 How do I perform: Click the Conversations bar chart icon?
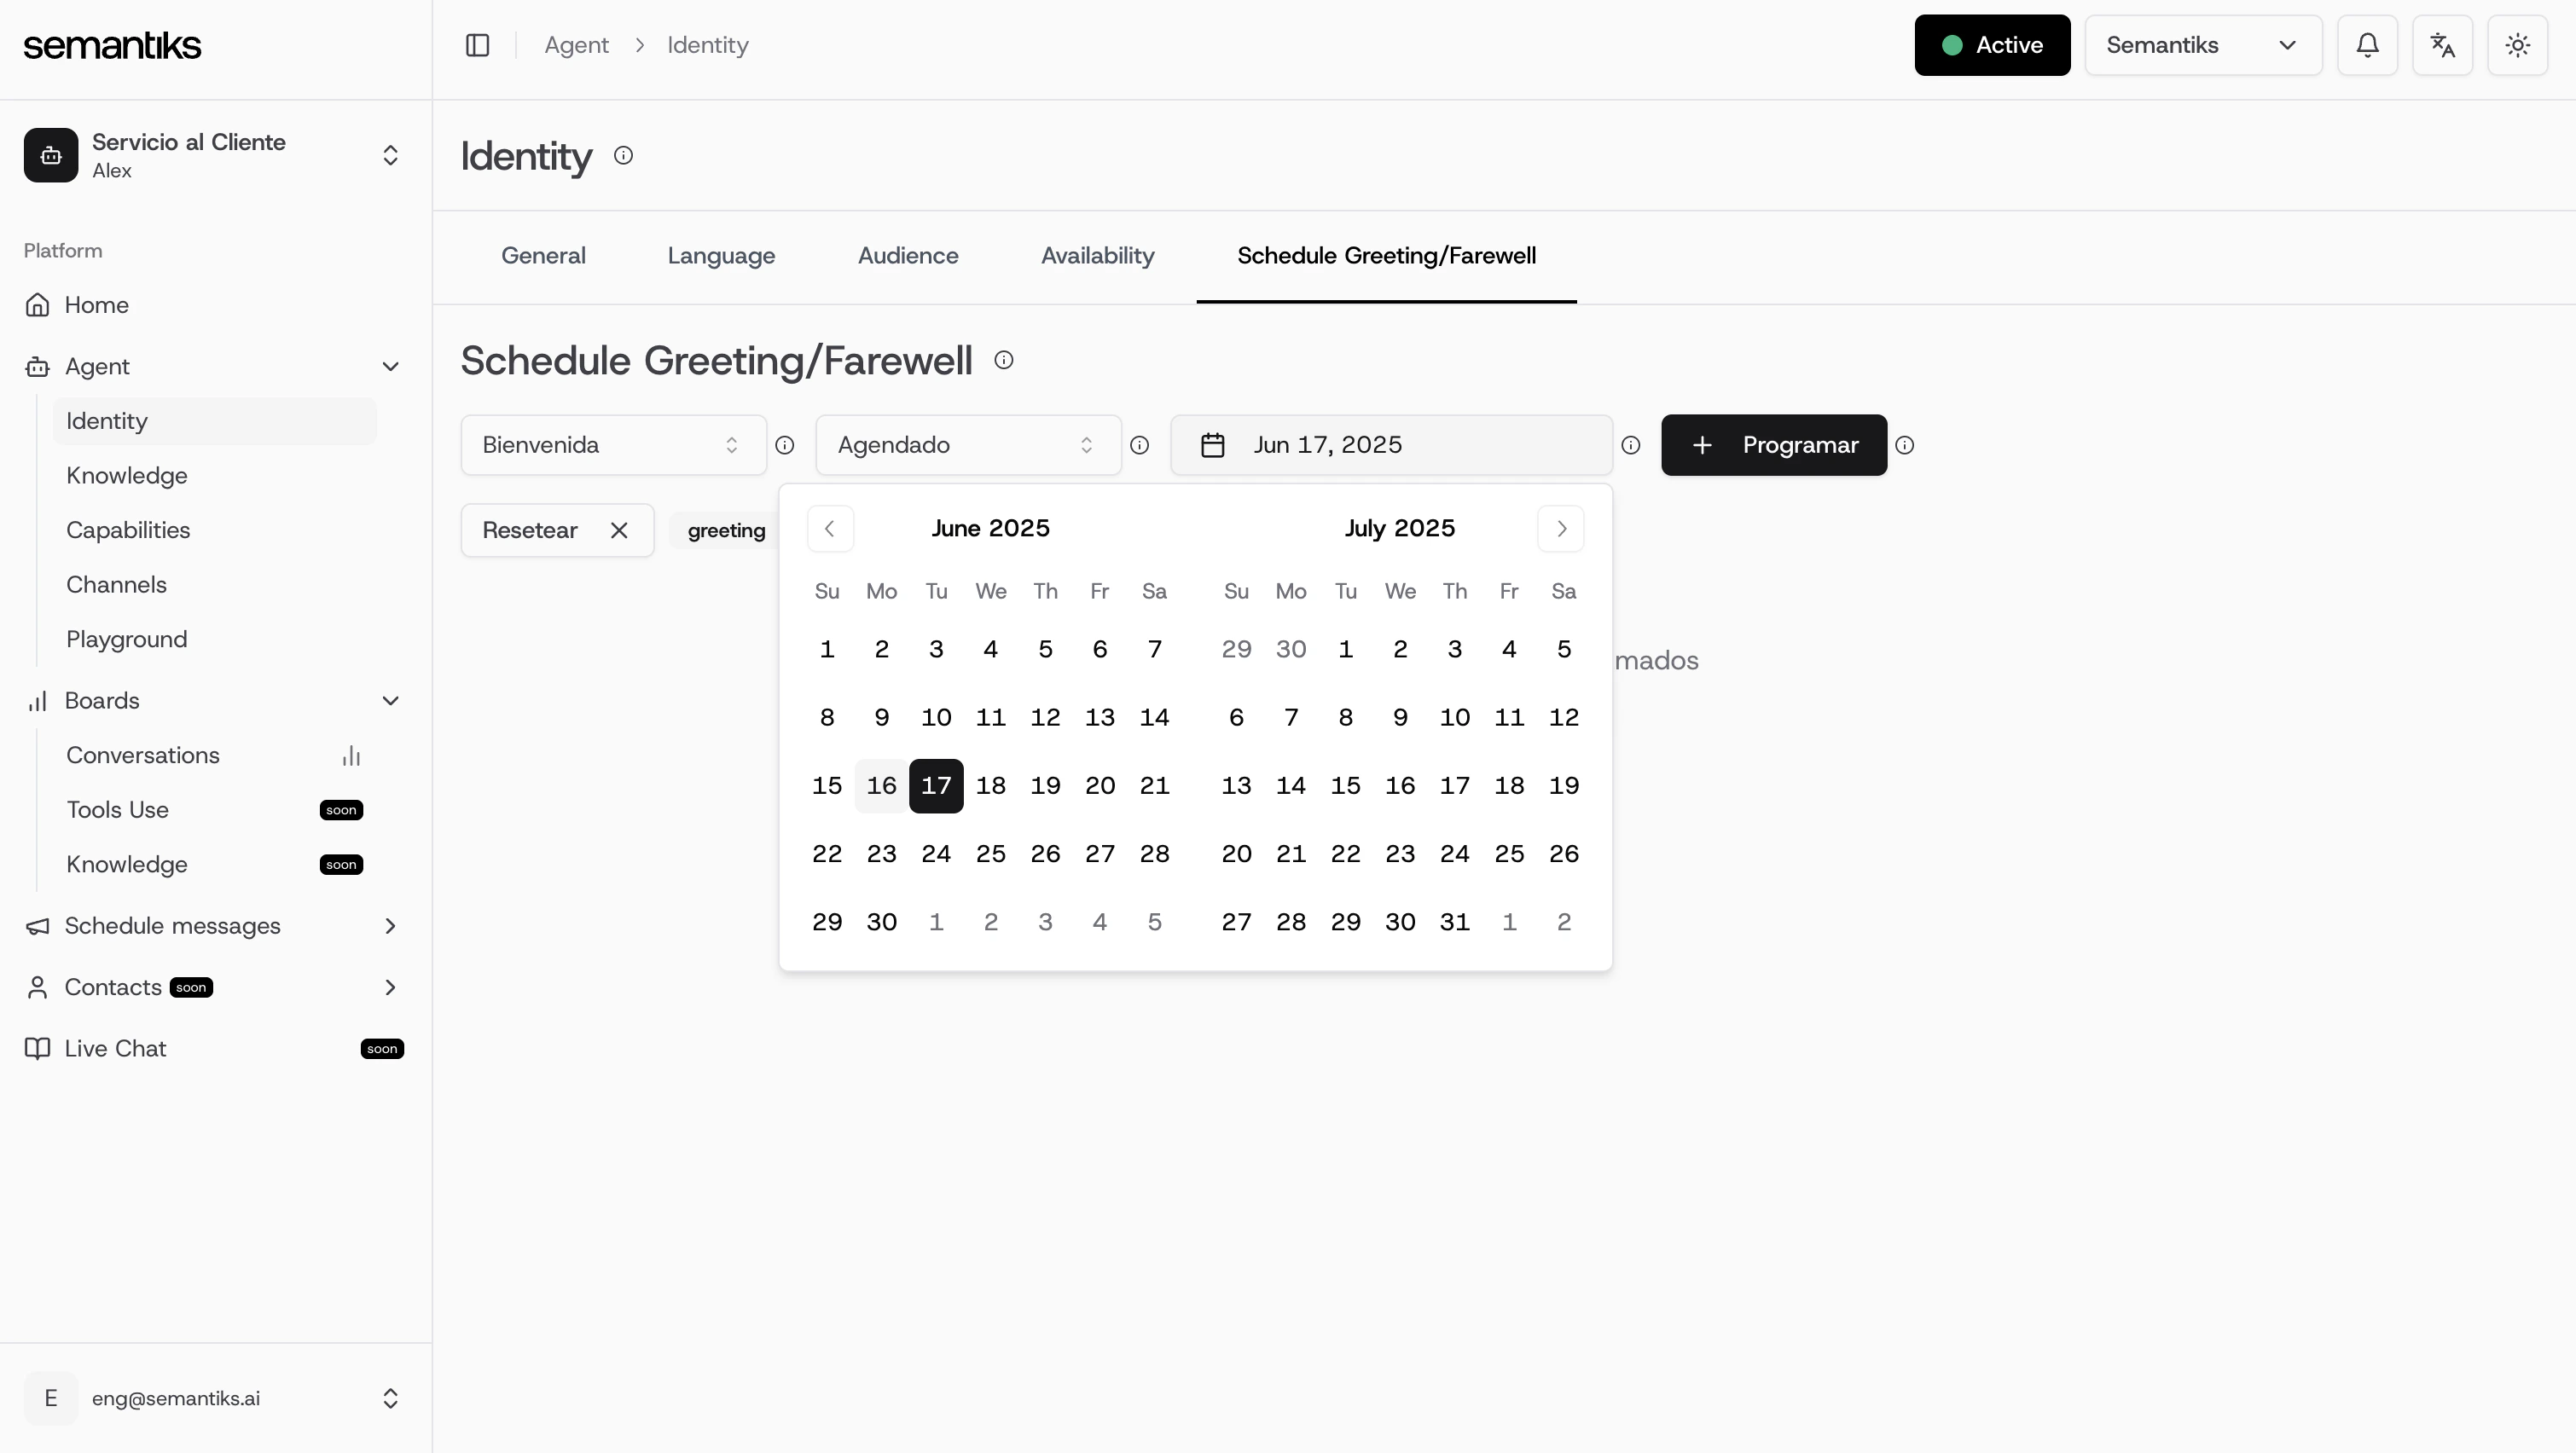(351, 756)
